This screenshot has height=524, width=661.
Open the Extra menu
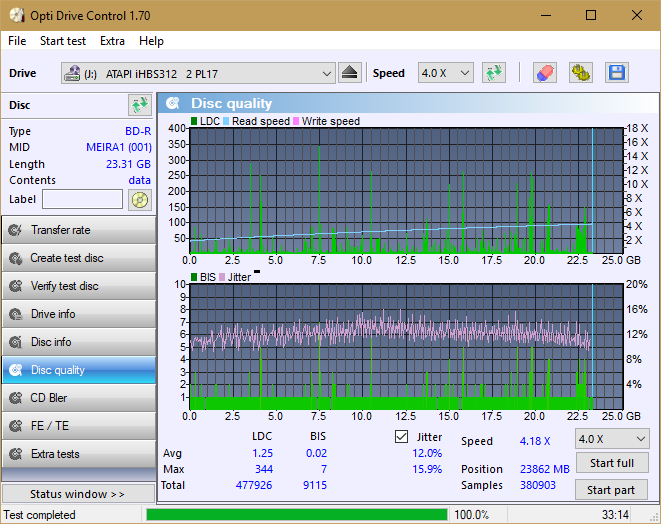pyautogui.click(x=112, y=41)
